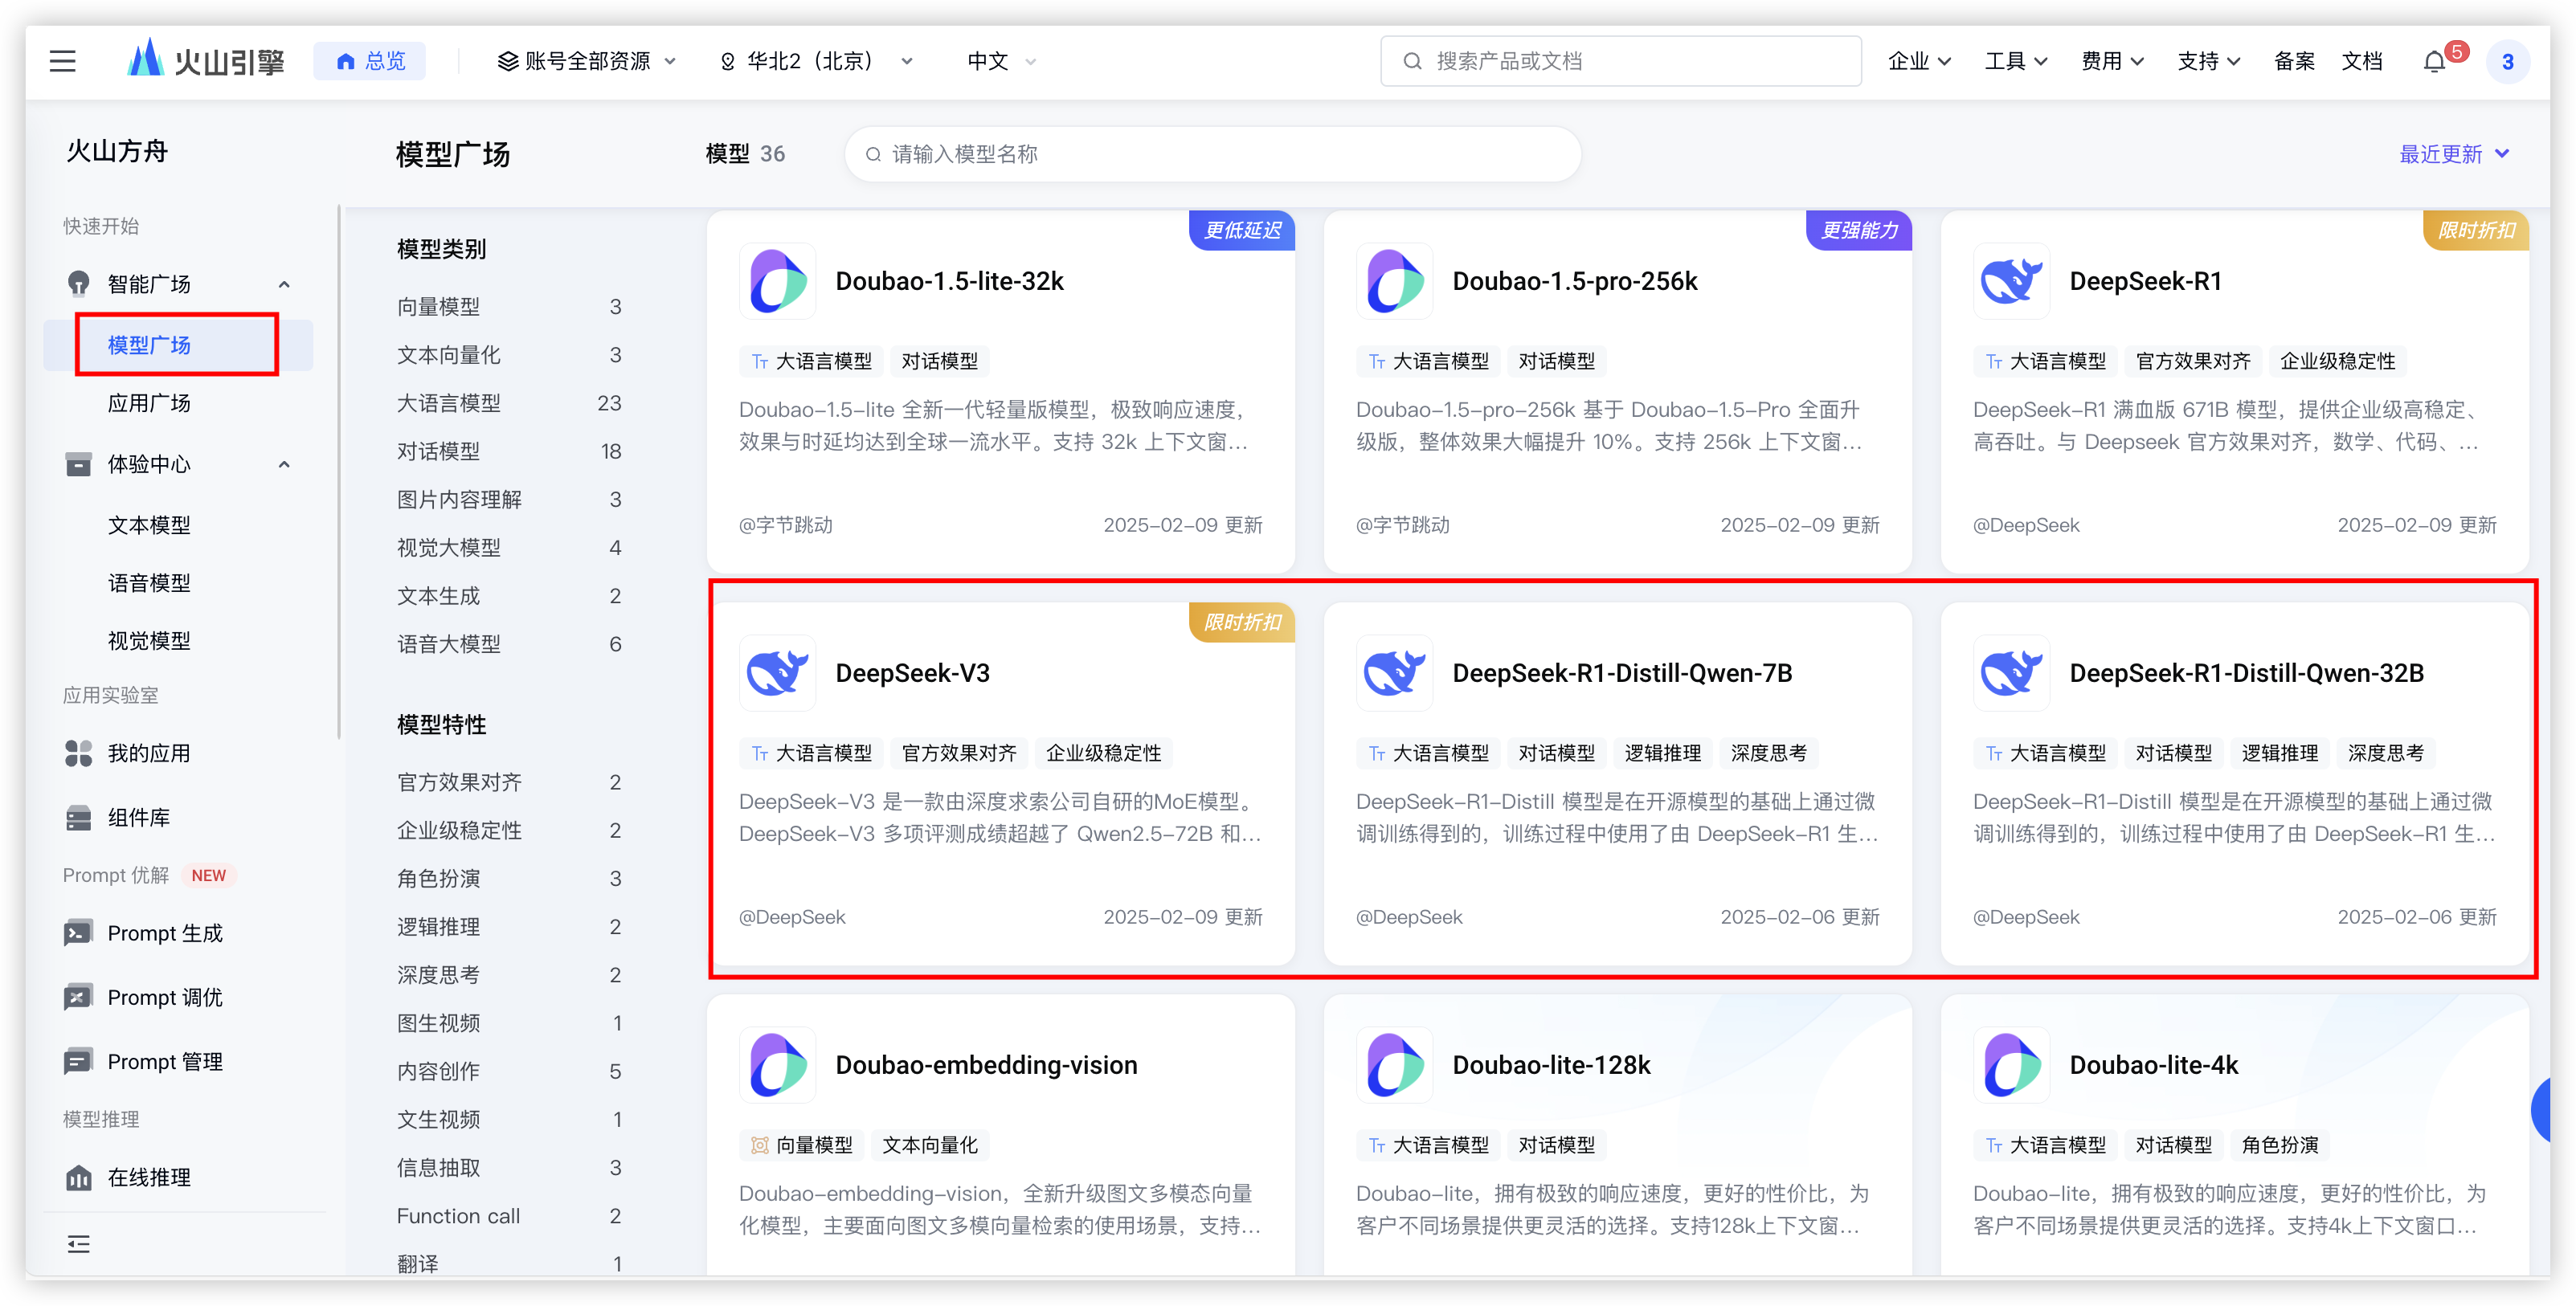Image resolution: width=2576 pixels, height=1306 pixels.
Task: Click the user avatar icon
Action: [2507, 62]
